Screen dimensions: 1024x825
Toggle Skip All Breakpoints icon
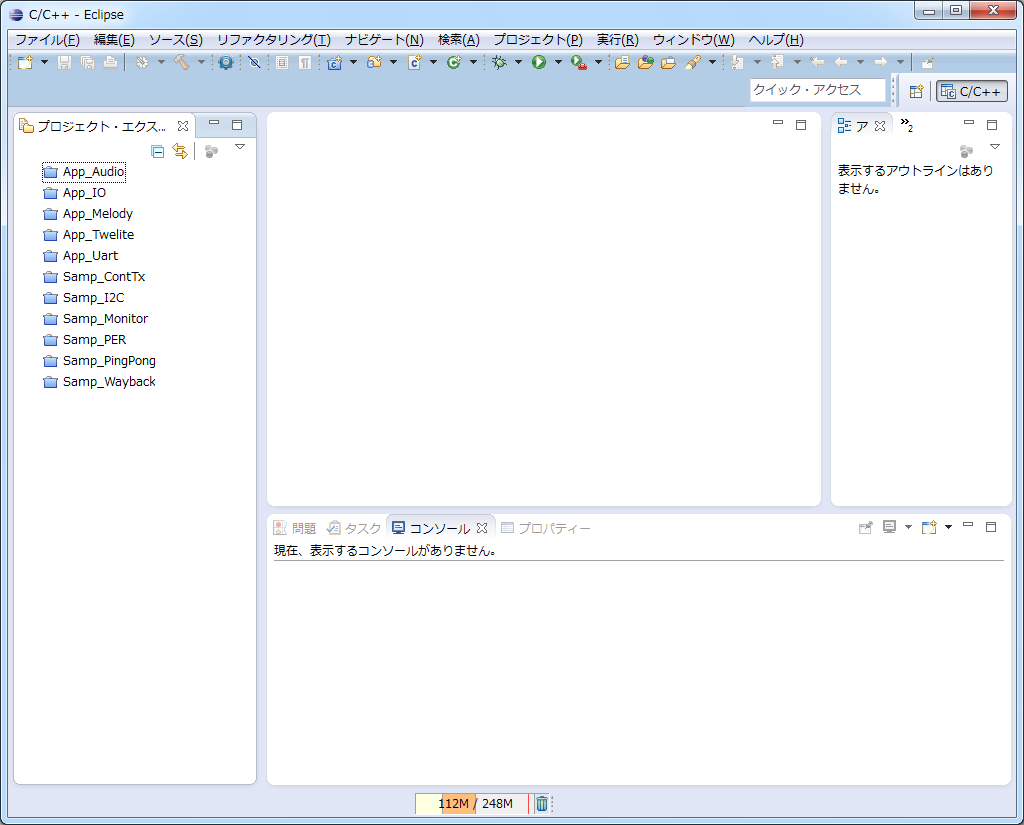pos(254,63)
